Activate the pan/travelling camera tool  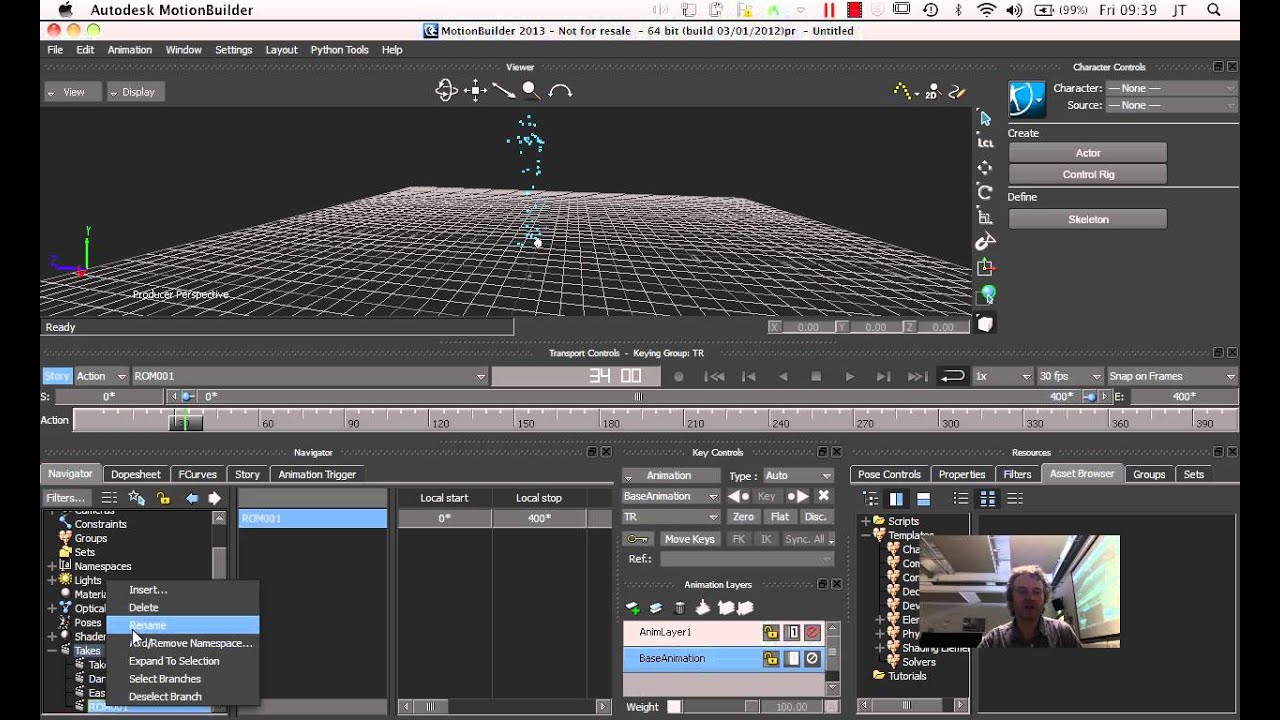475,91
